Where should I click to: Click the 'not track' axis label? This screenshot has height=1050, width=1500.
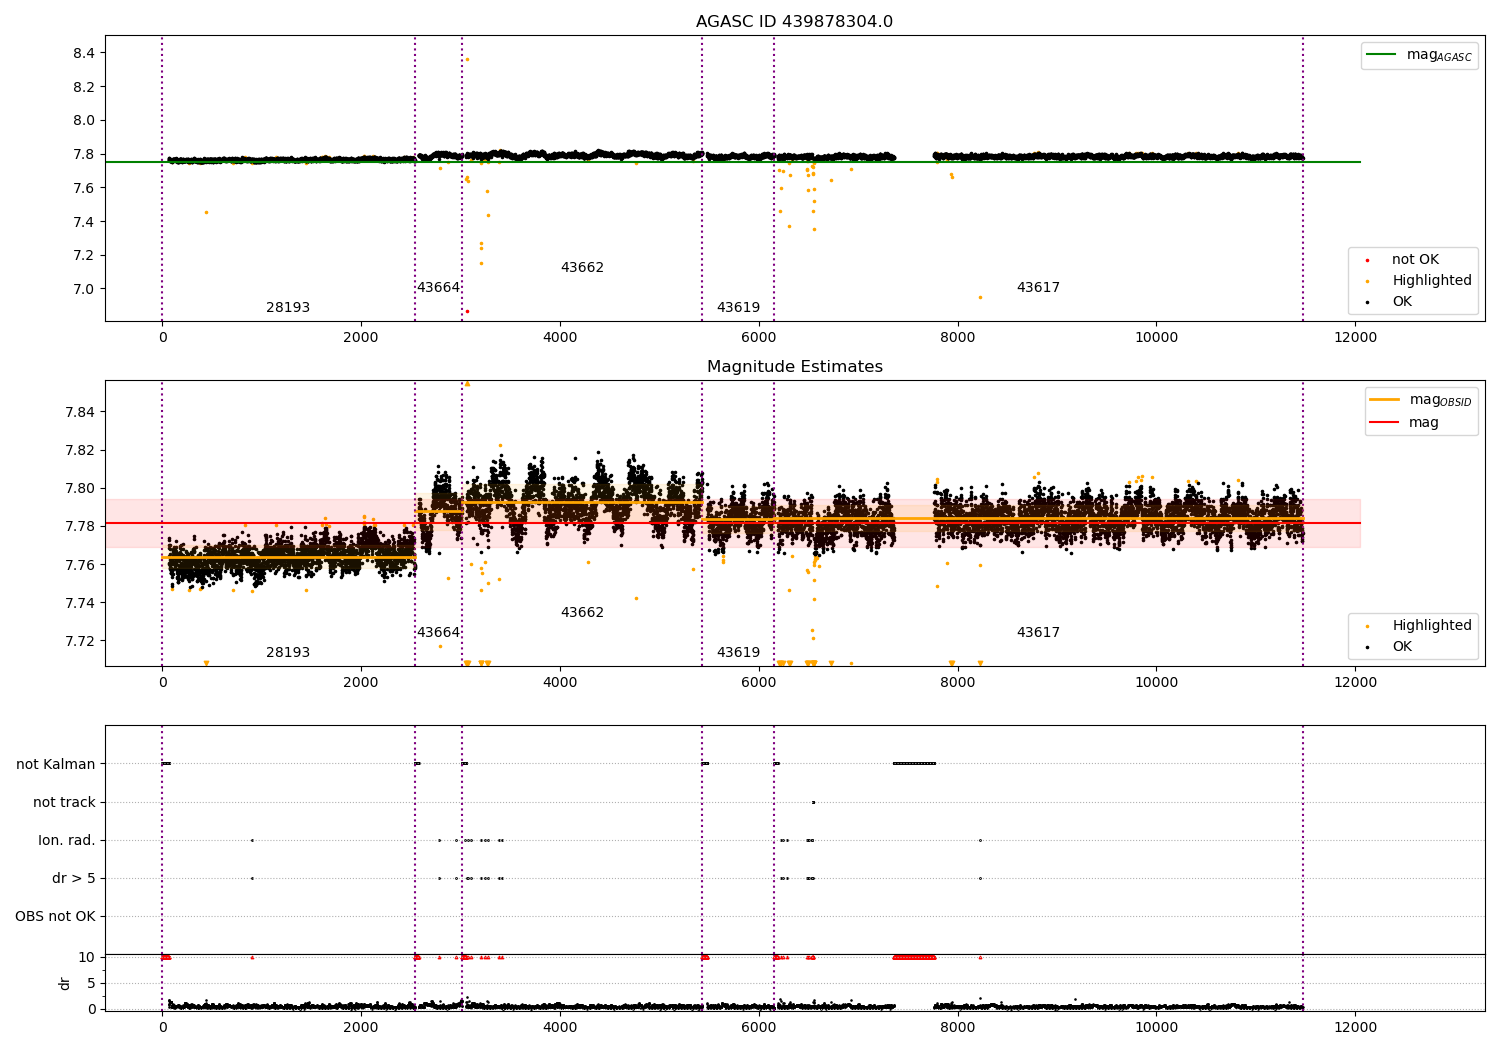click(x=64, y=803)
